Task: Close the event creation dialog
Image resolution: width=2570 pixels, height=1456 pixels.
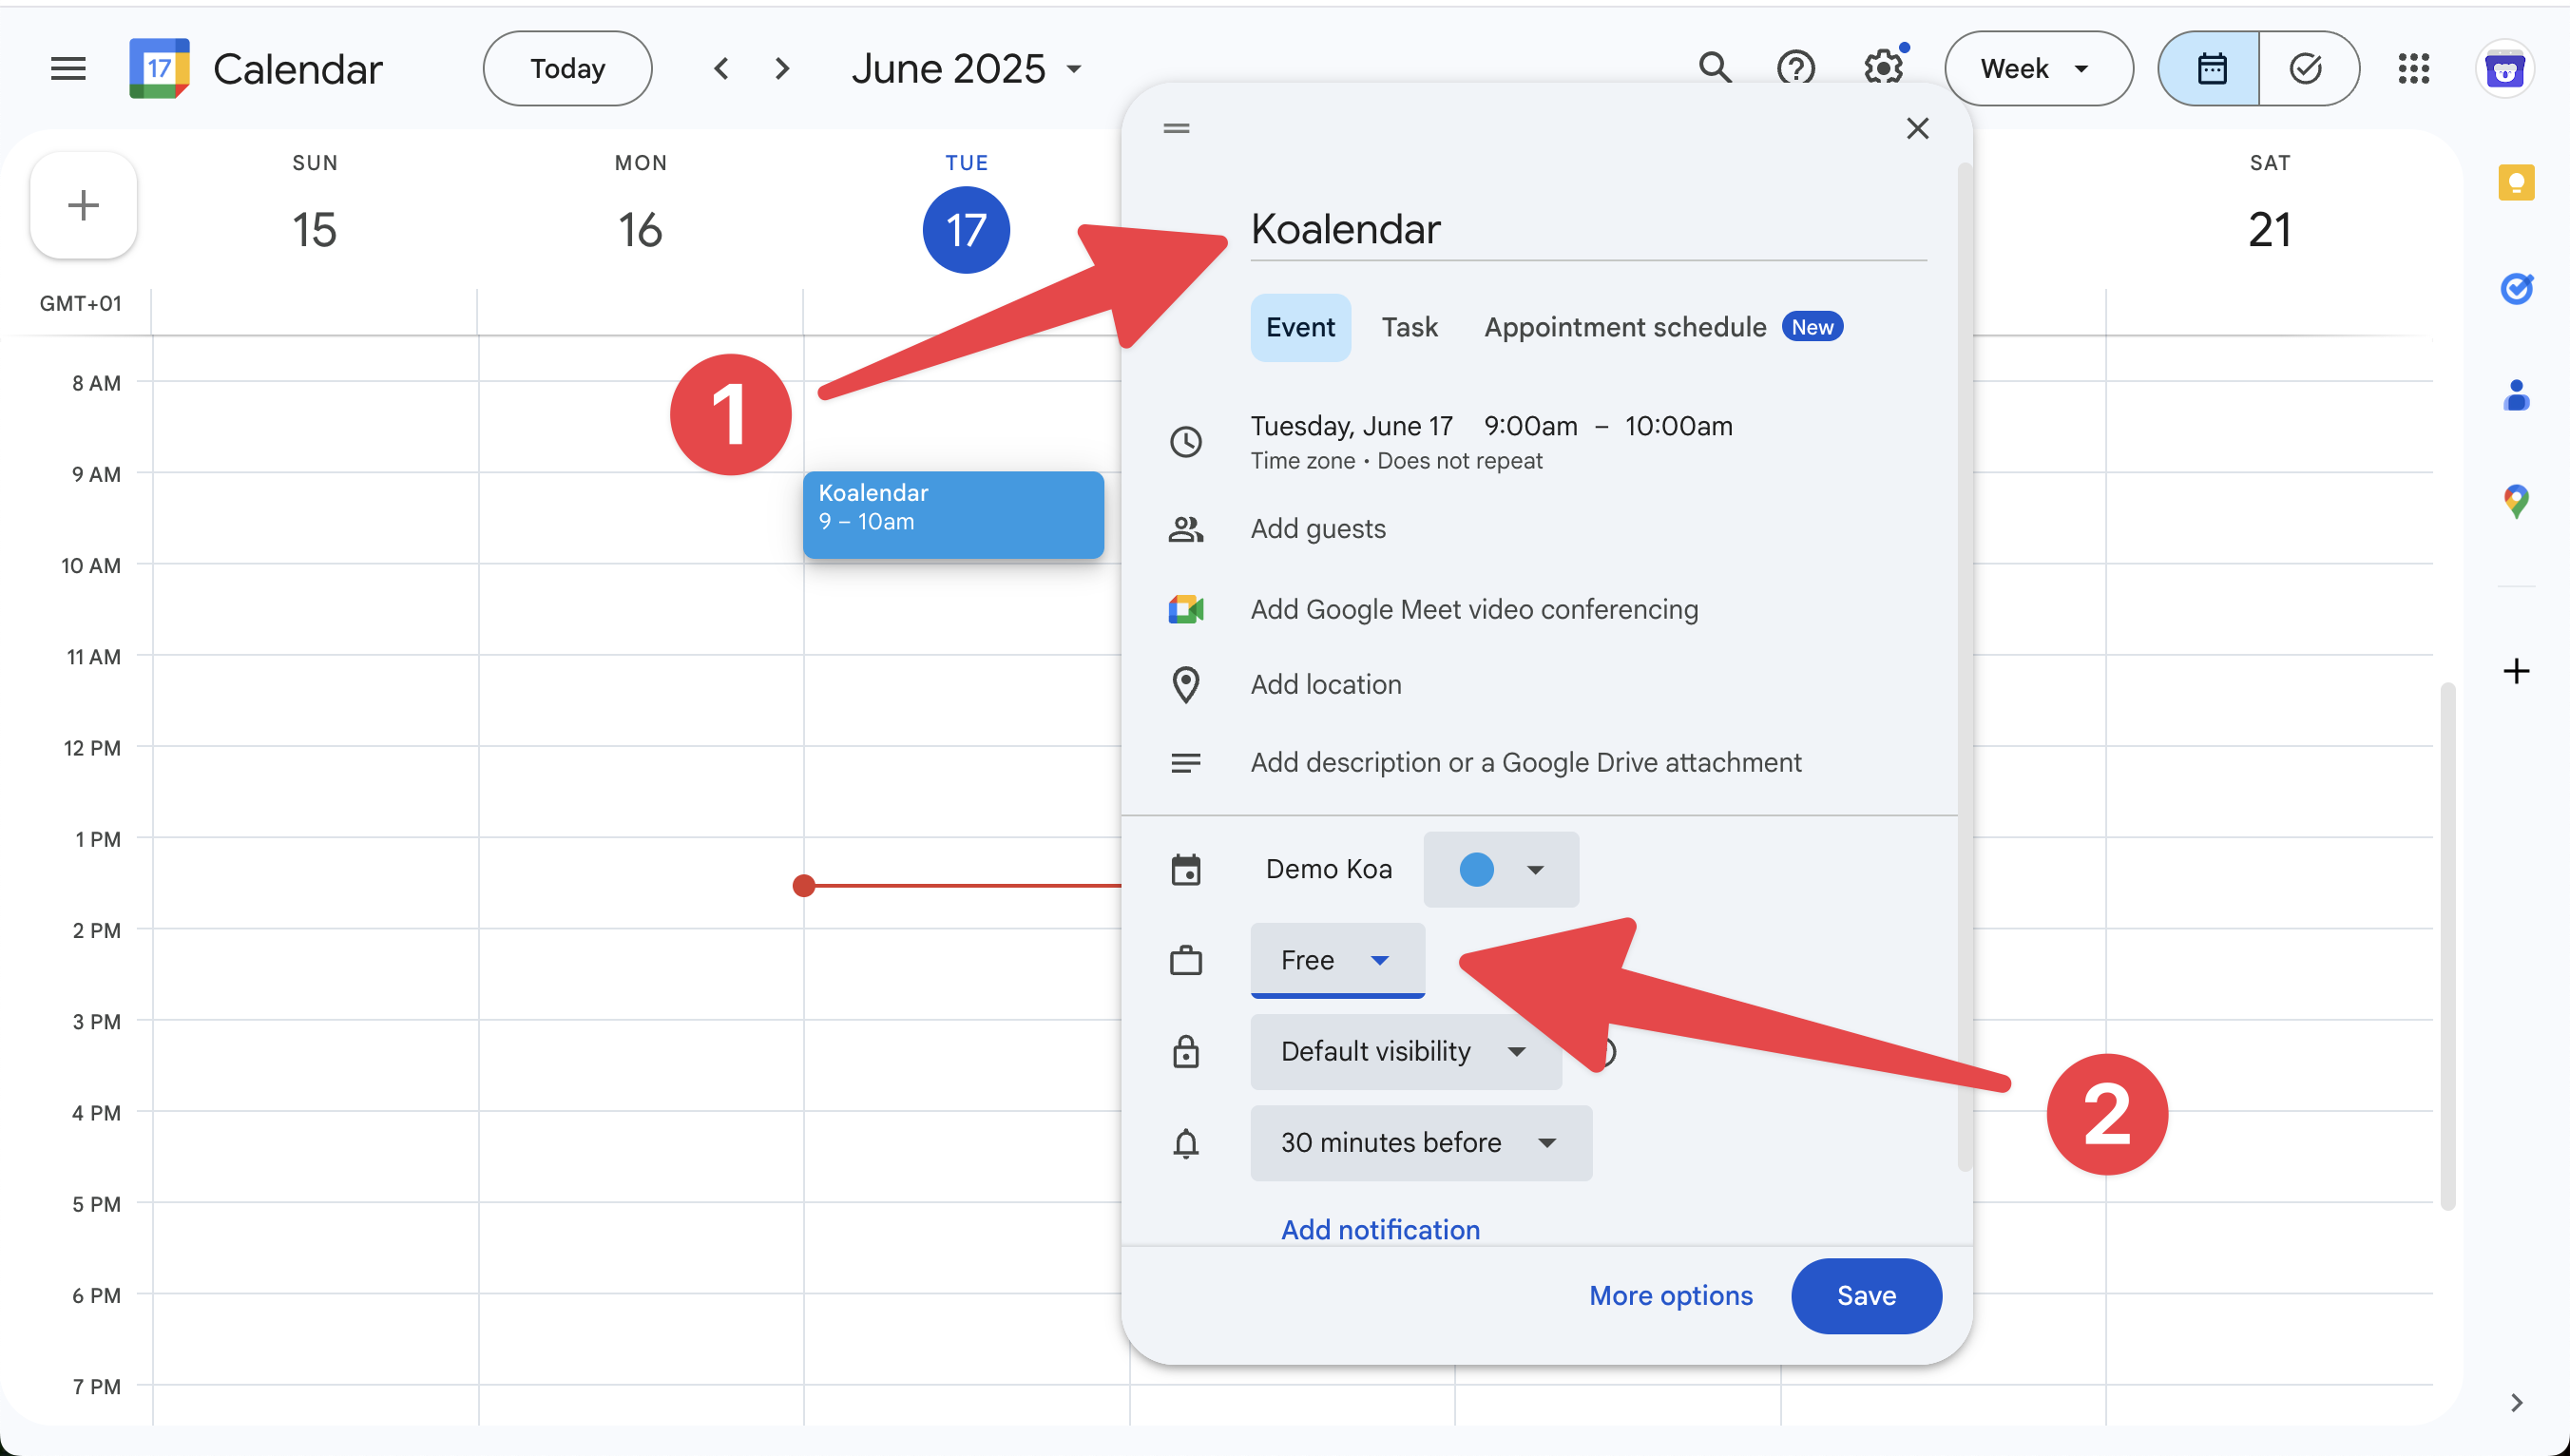Action: pyautogui.click(x=1917, y=128)
